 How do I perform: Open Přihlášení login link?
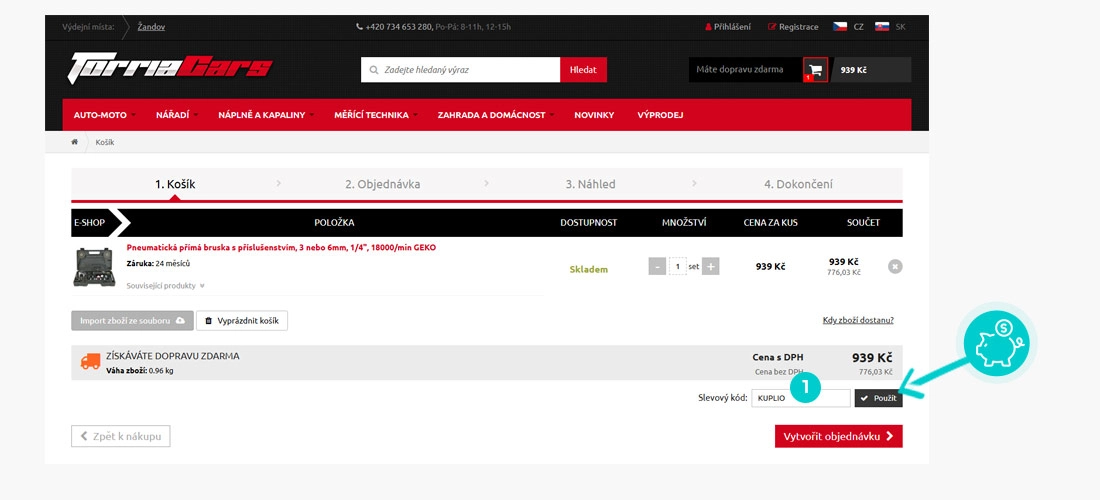coord(727,27)
